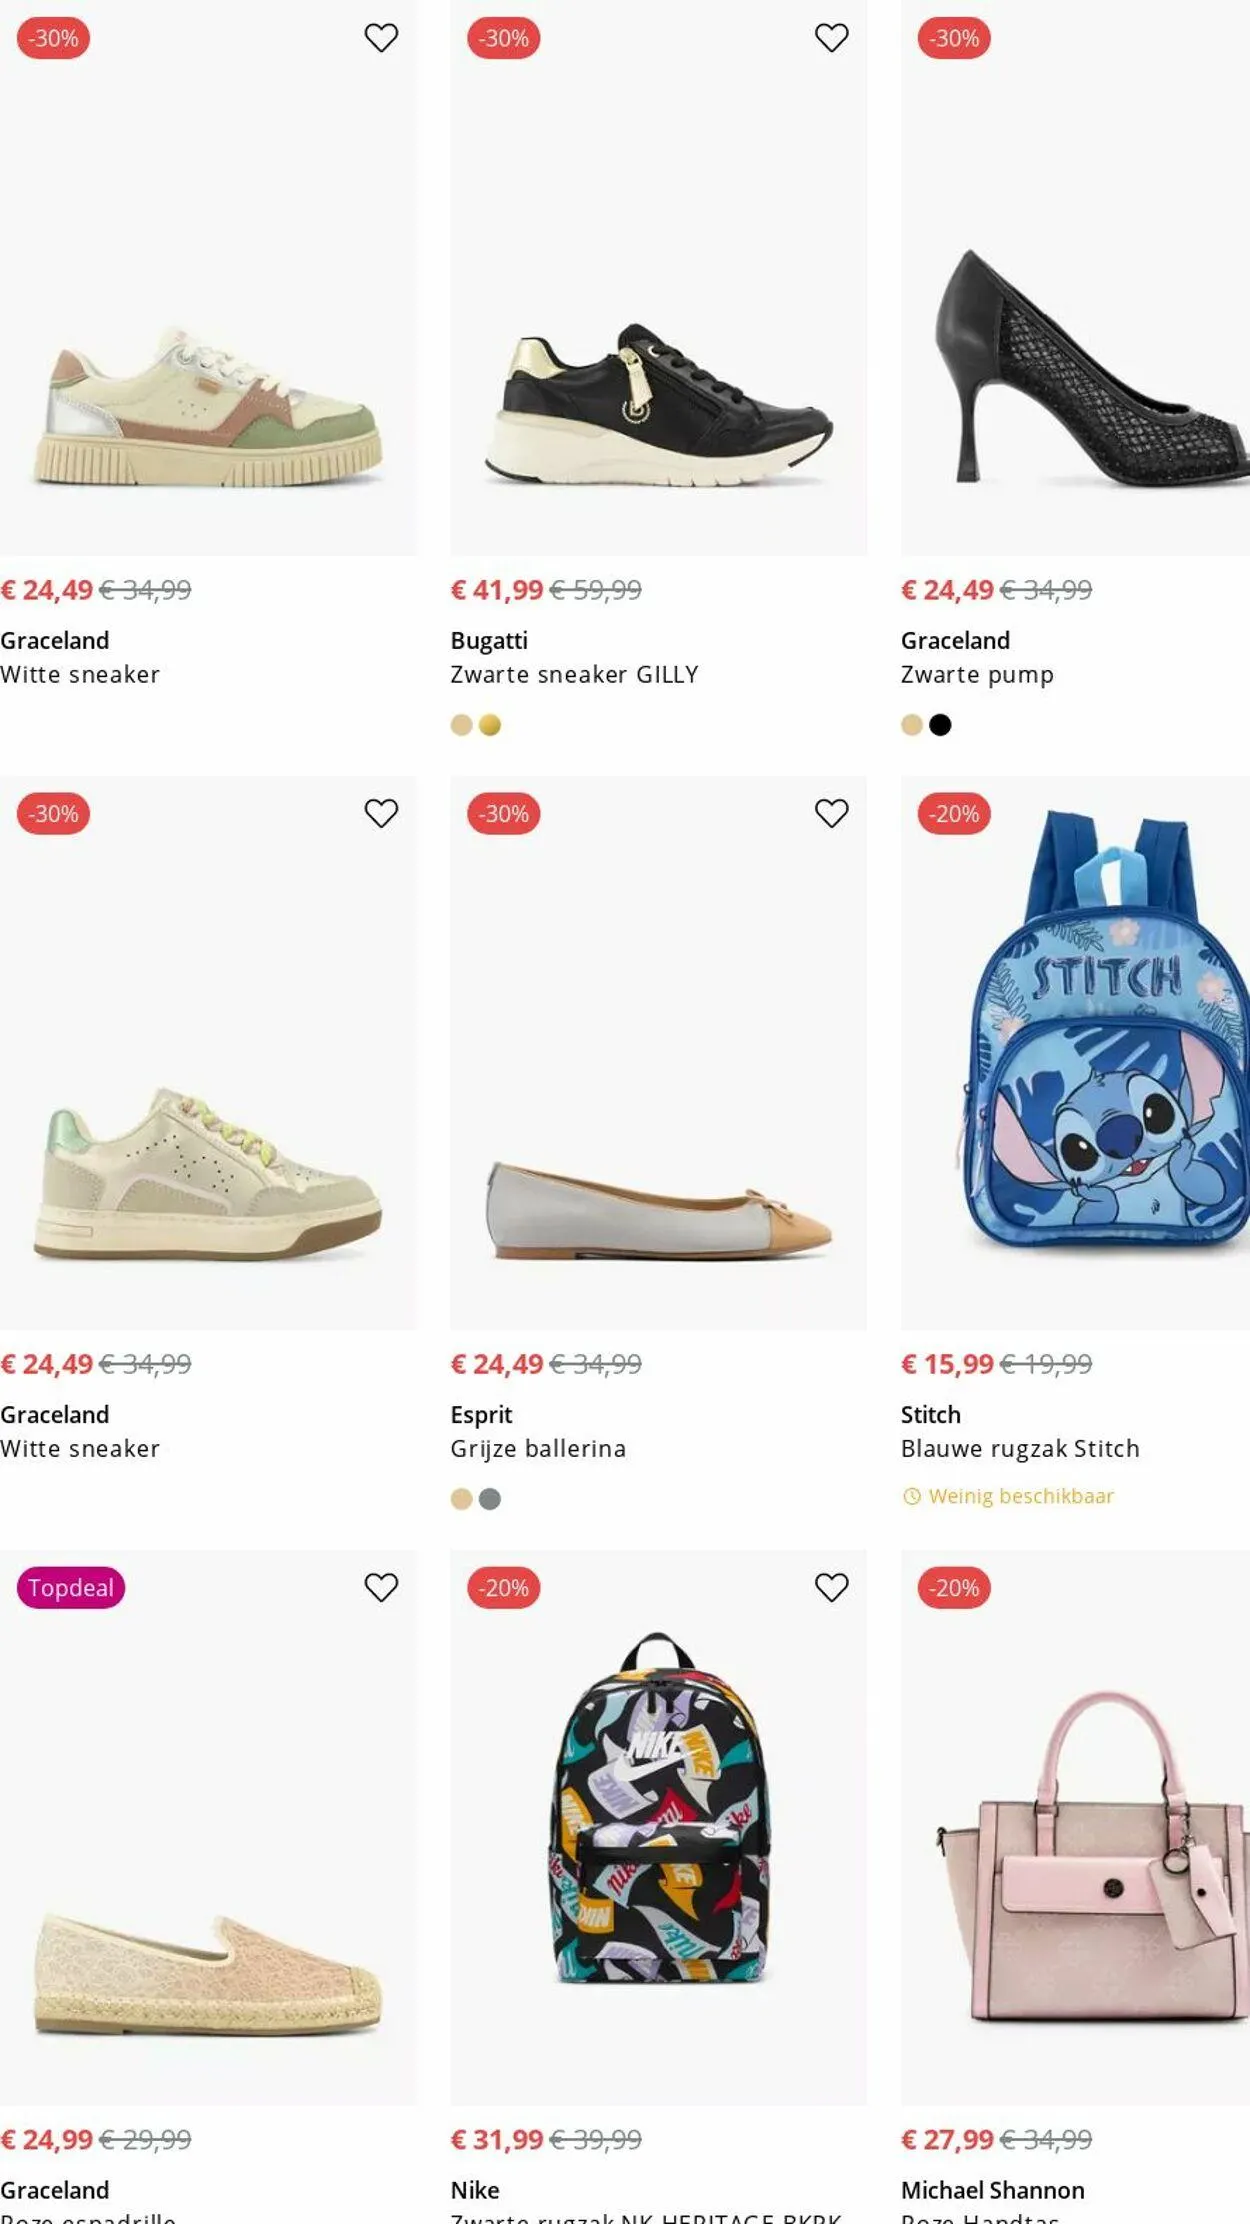
Task: Select the black color swatch for Graceland pump
Action: pos(940,725)
